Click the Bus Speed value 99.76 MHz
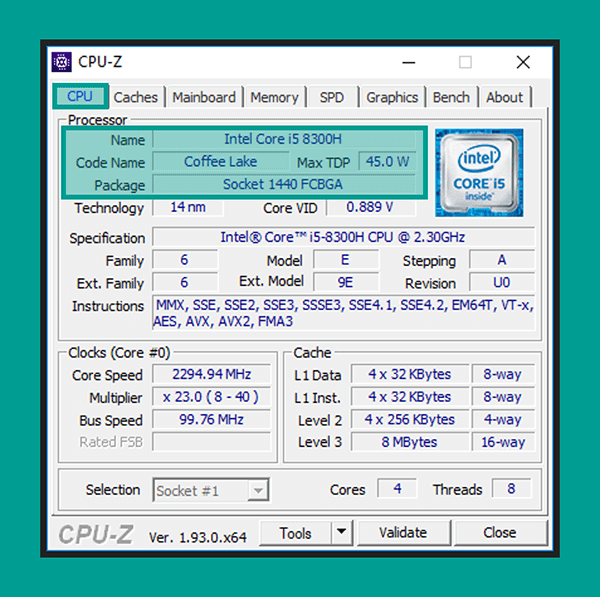Viewport: 600px width, 597px height. [x=211, y=419]
